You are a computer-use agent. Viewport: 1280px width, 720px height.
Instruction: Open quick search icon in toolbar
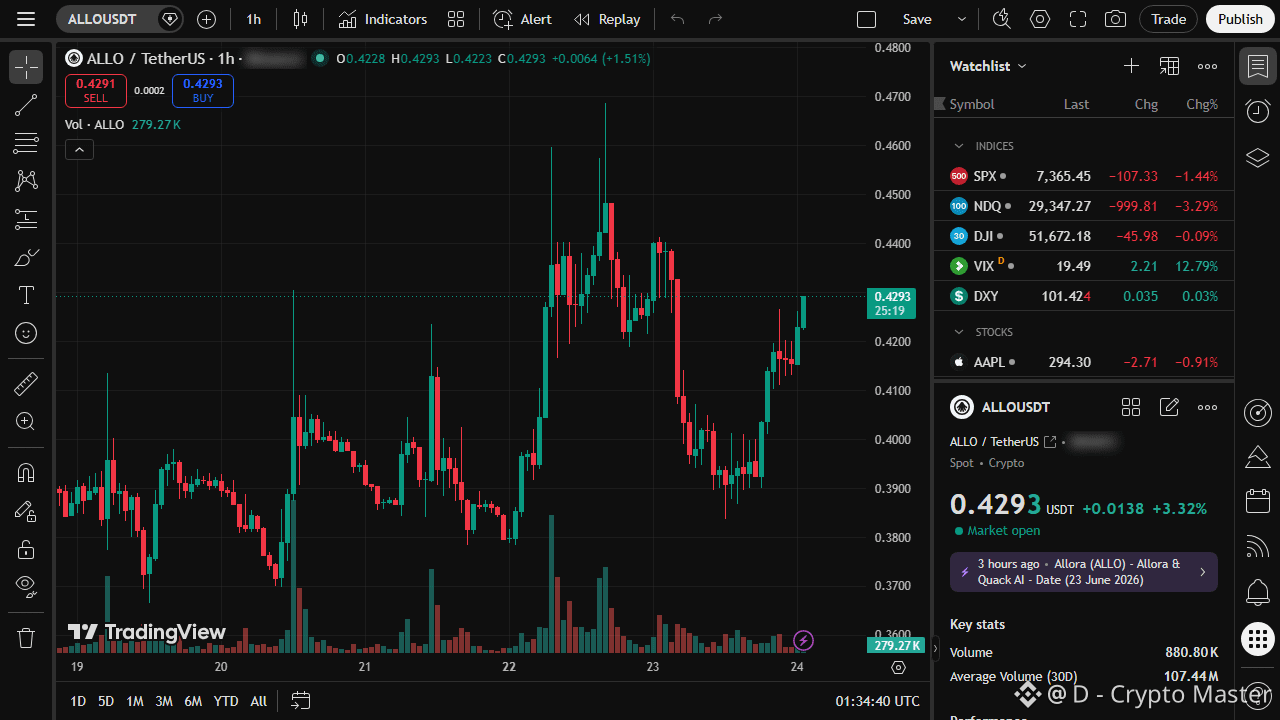(x=1001, y=19)
